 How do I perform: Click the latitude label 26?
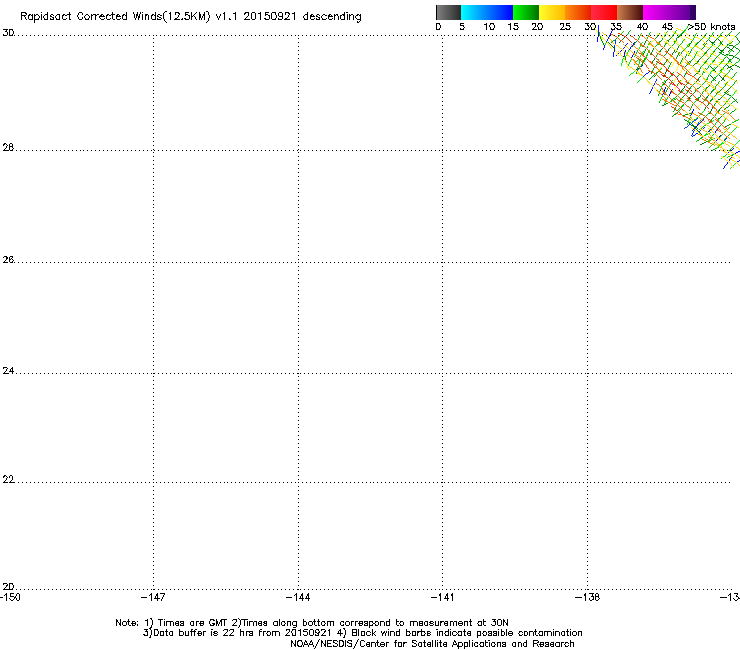click(x=8, y=259)
